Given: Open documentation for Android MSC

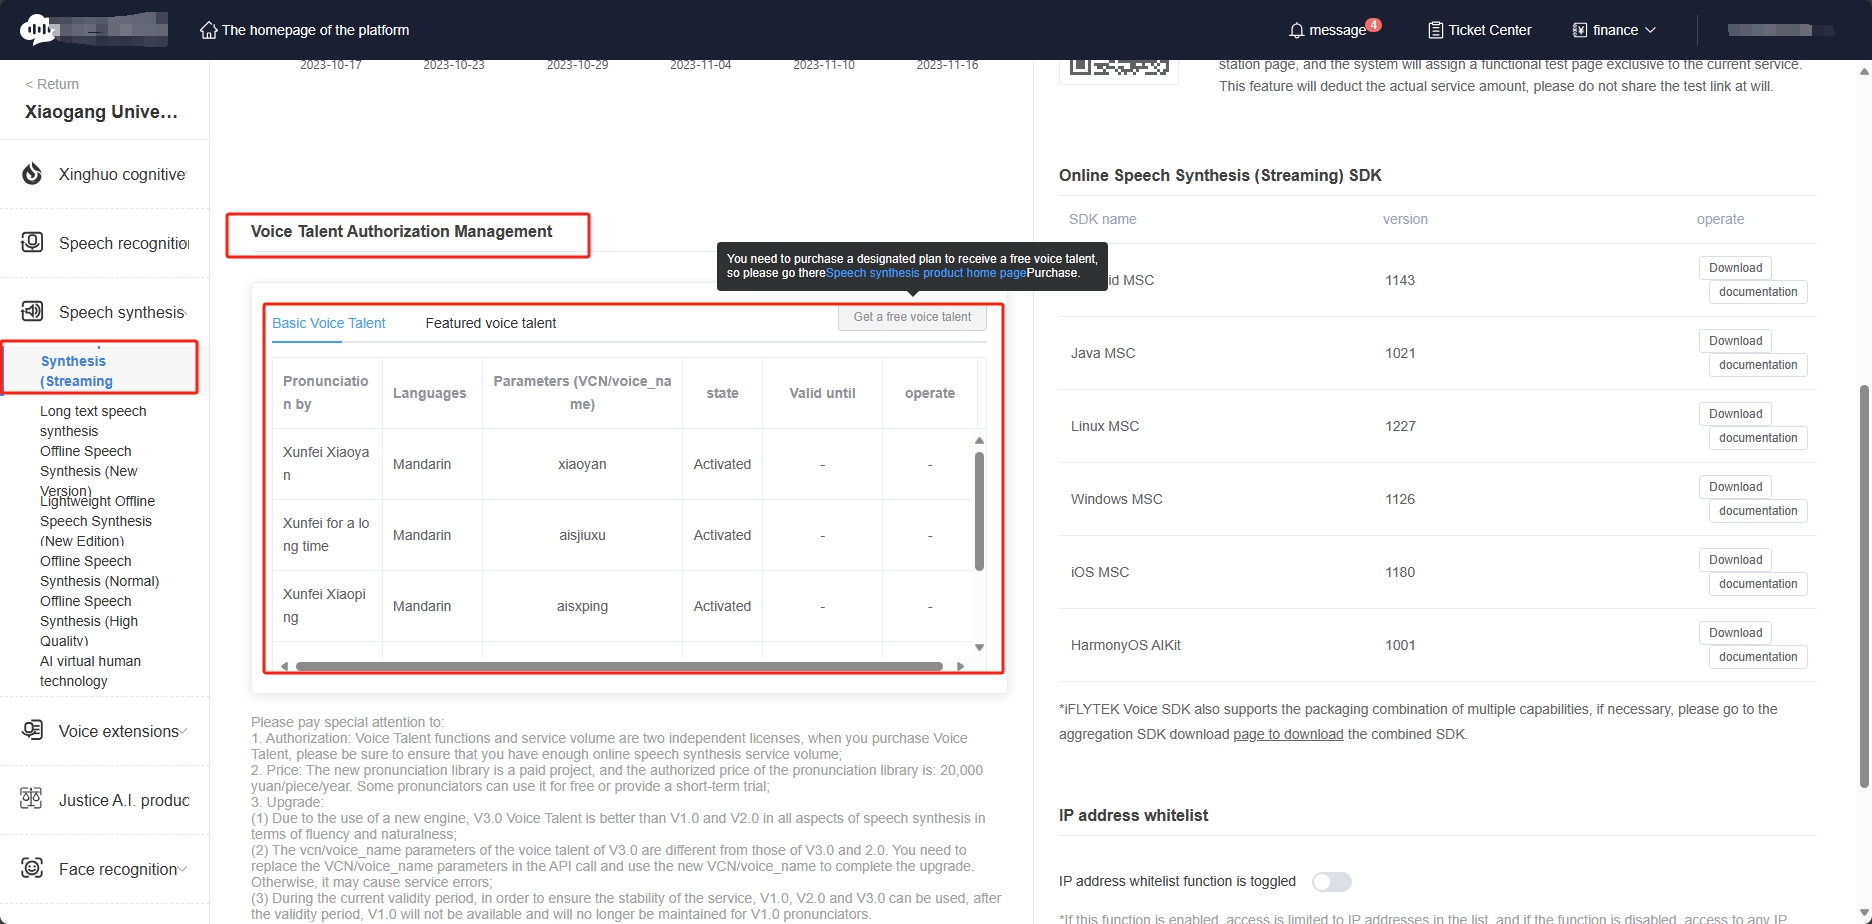Looking at the screenshot, I should coord(1758,292).
